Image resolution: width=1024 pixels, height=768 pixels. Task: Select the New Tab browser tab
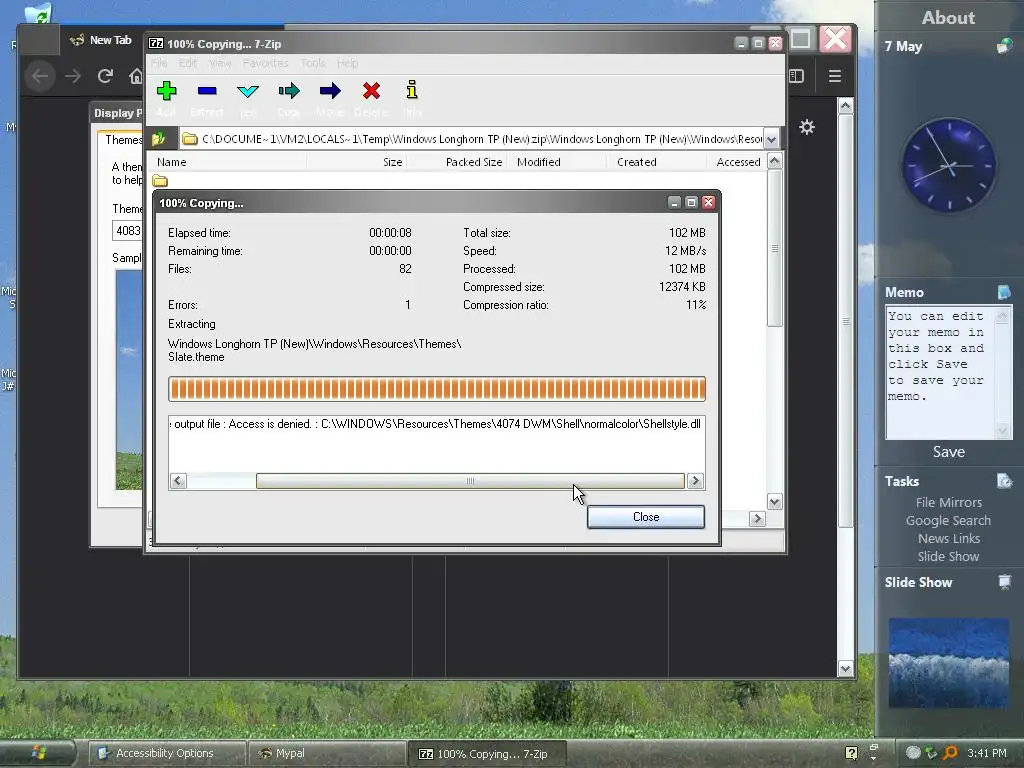point(101,40)
